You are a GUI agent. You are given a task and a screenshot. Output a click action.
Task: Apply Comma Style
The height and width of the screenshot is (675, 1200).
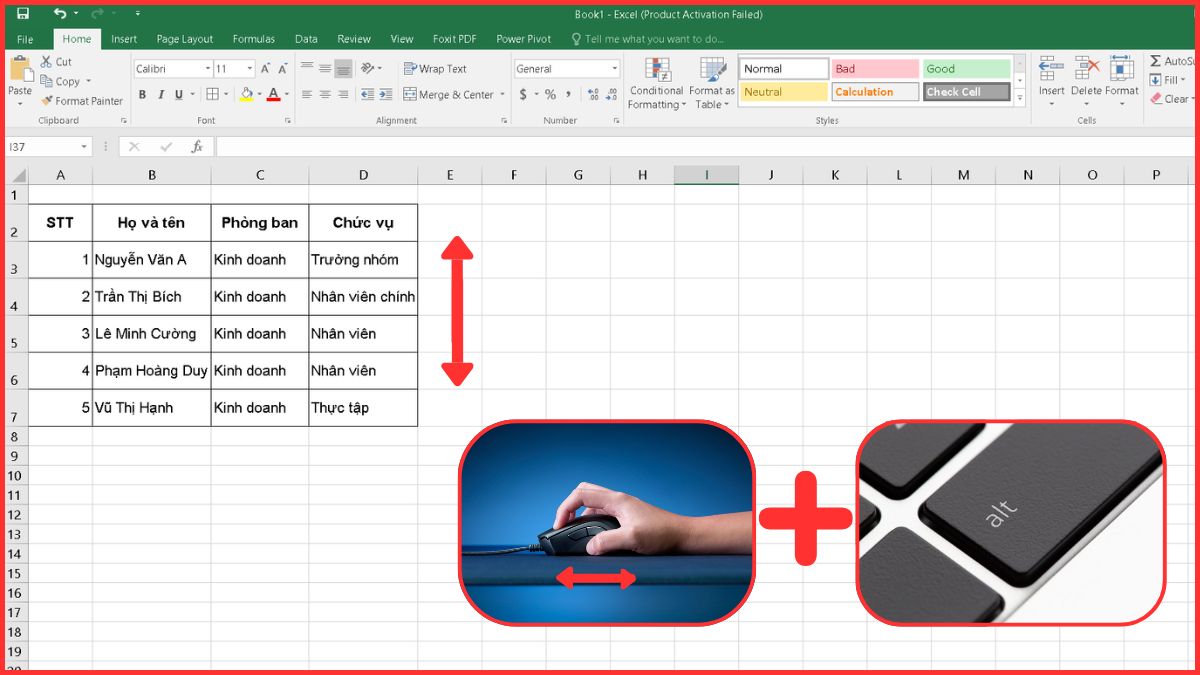coord(569,95)
